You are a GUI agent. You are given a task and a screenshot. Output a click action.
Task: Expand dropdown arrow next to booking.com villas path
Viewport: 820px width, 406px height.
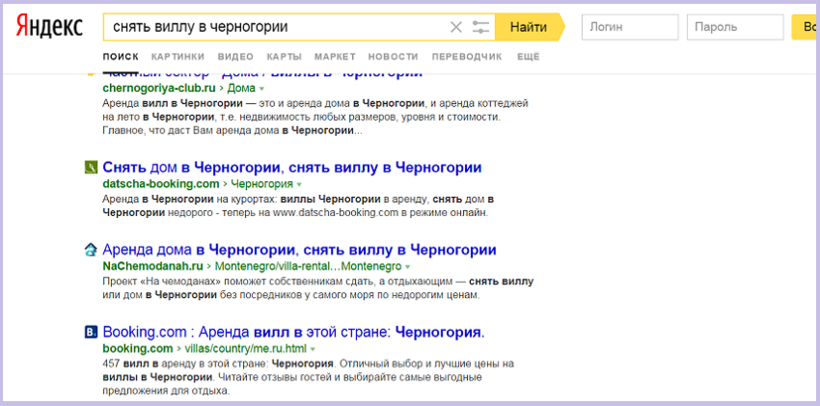point(313,349)
